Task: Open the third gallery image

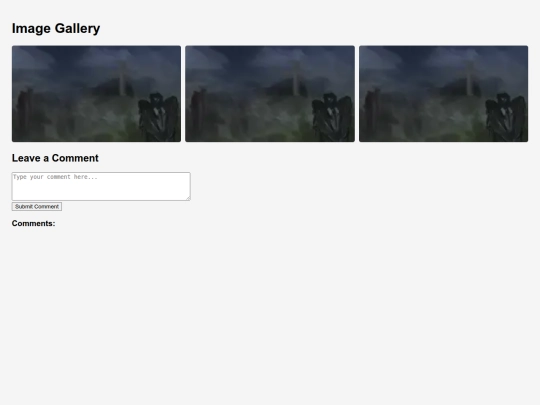Action: [x=444, y=94]
